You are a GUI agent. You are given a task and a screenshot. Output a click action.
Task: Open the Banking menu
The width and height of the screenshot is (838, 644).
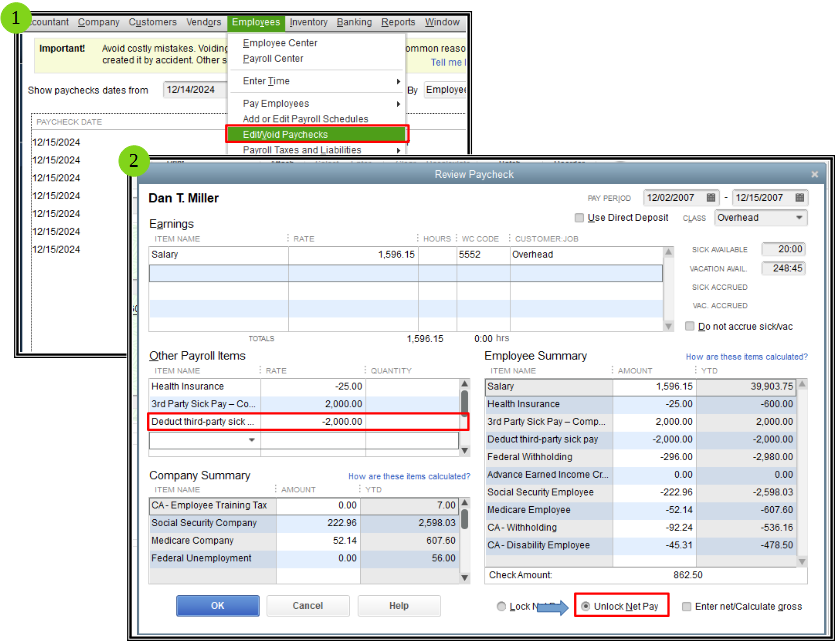click(x=353, y=21)
